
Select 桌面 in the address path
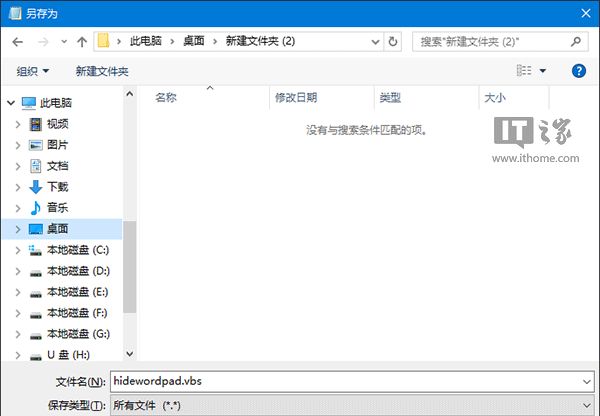[x=194, y=41]
